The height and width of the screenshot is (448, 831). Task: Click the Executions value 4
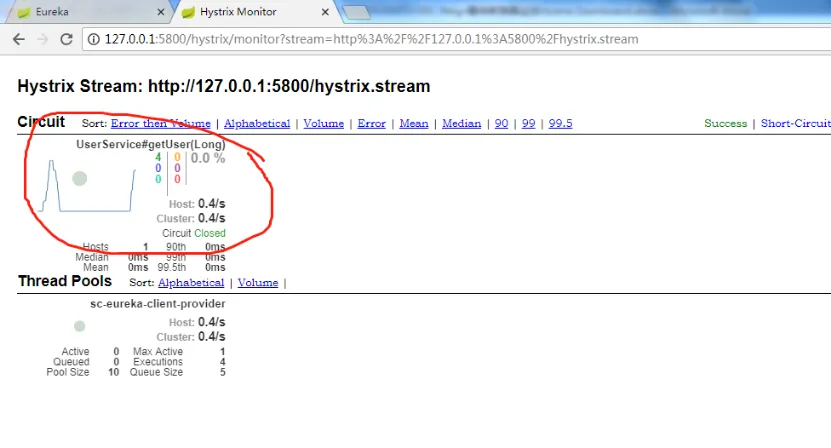(x=223, y=362)
